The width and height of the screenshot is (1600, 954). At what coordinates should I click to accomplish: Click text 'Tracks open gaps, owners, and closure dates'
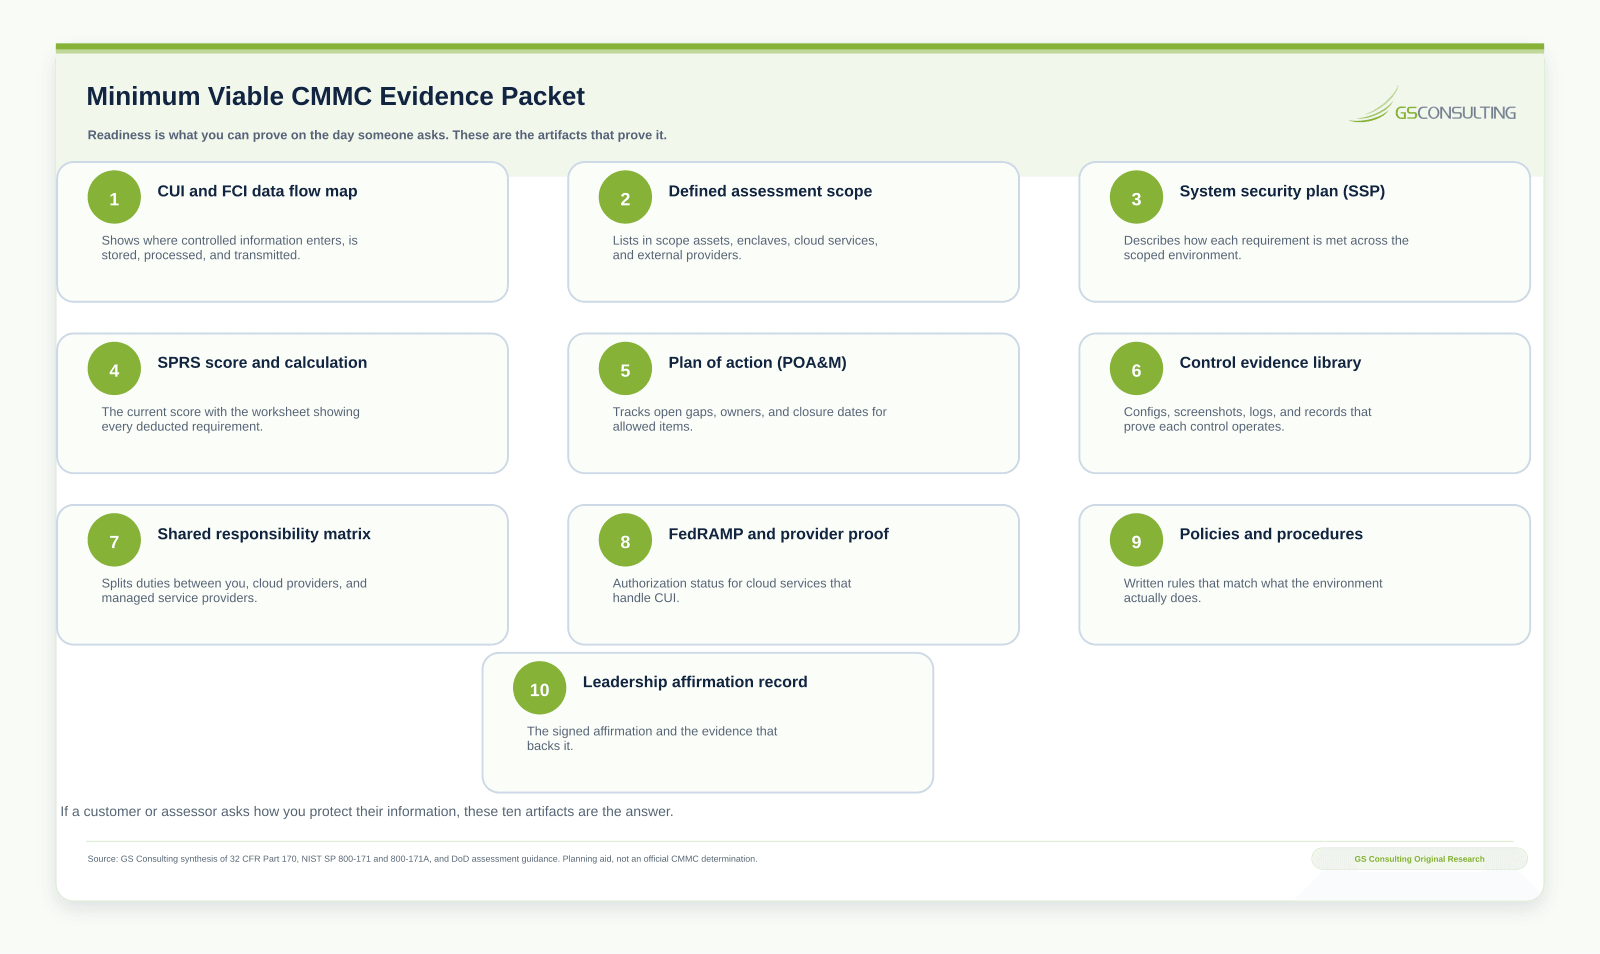pyautogui.click(x=749, y=419)
